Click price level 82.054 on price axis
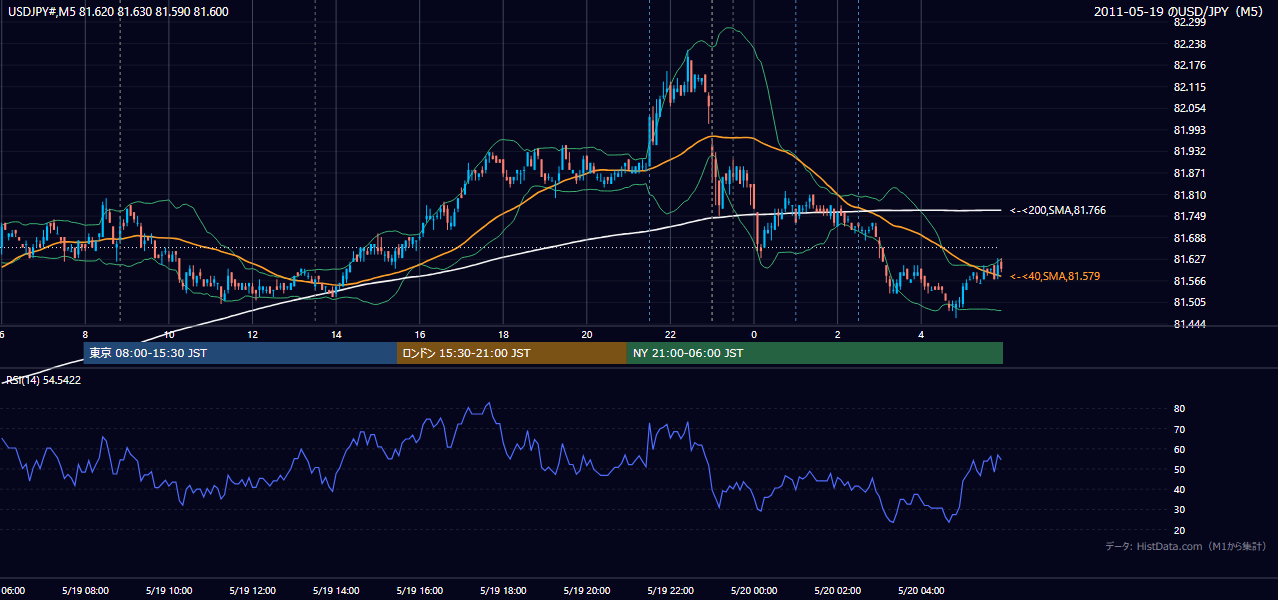This screenshot has width=1278, height=600. tap(1189, 108)
